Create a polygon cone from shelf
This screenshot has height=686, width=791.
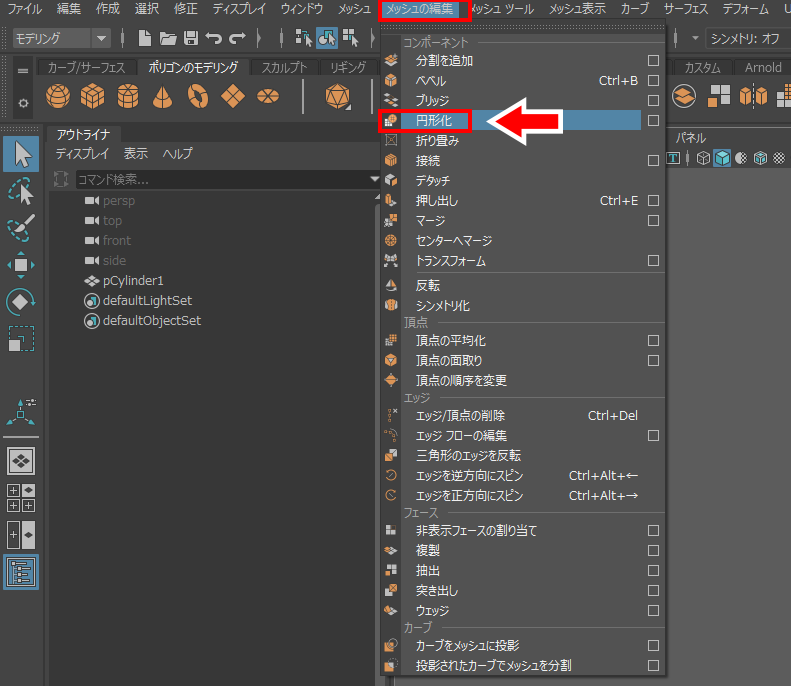pyautogui.click(x=161, y=96)
